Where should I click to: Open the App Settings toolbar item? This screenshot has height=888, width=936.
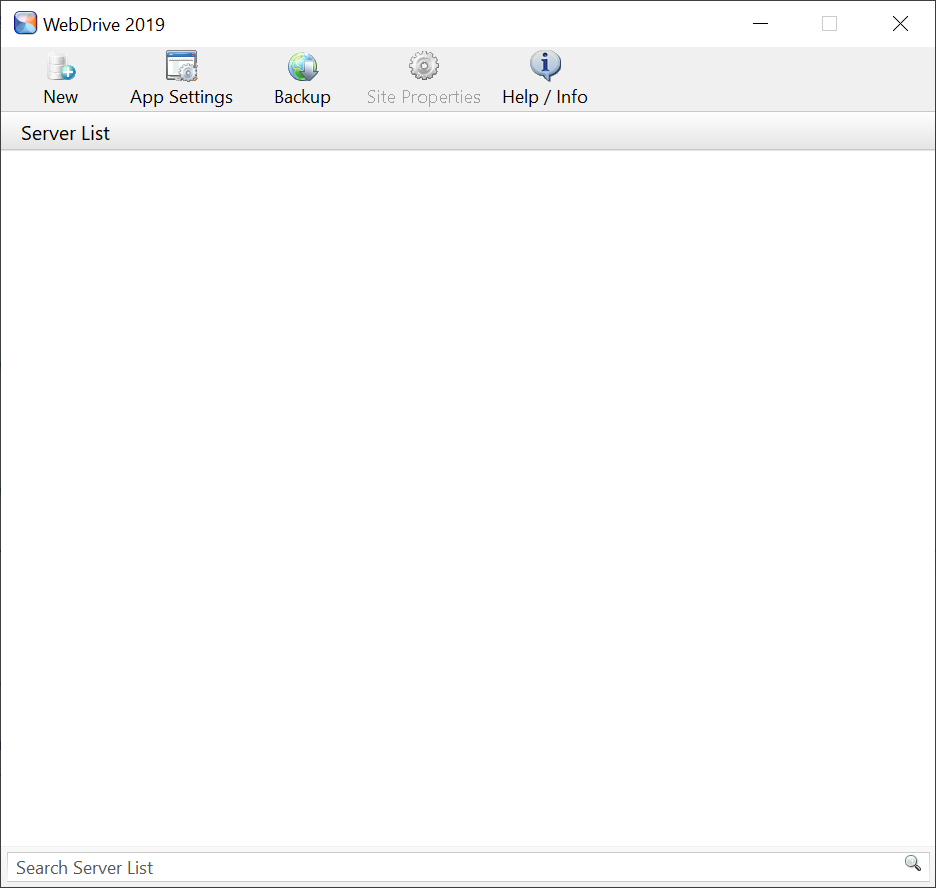[181, 78]
